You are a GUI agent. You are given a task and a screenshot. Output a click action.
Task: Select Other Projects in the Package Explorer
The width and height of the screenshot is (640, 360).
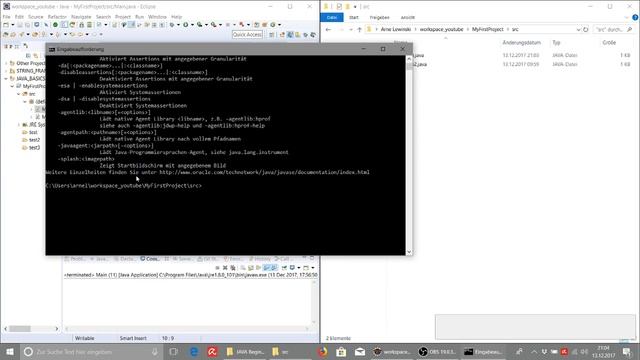[31, 63]
